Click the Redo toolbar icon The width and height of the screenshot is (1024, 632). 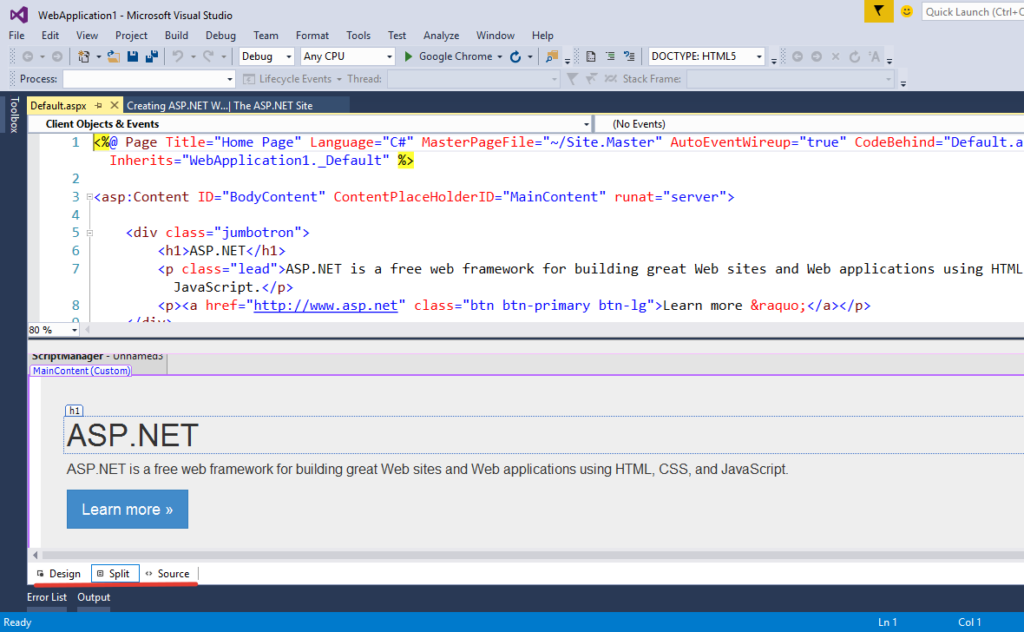click(x=209, y=56)
